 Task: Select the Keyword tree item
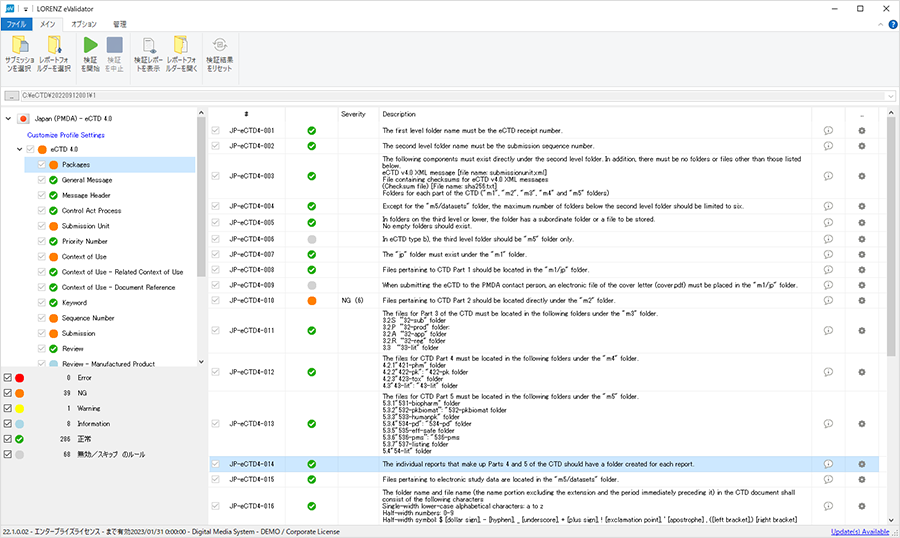(75, 303)
